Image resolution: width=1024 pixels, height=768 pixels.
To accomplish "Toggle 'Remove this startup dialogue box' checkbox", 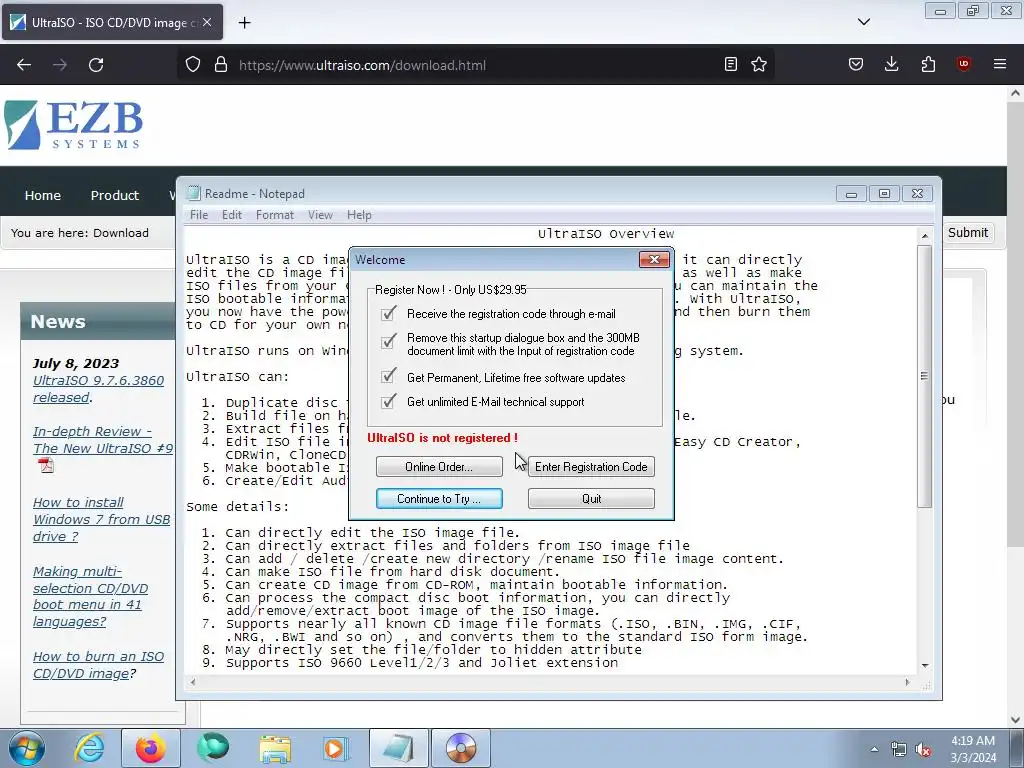I will 389,341.
